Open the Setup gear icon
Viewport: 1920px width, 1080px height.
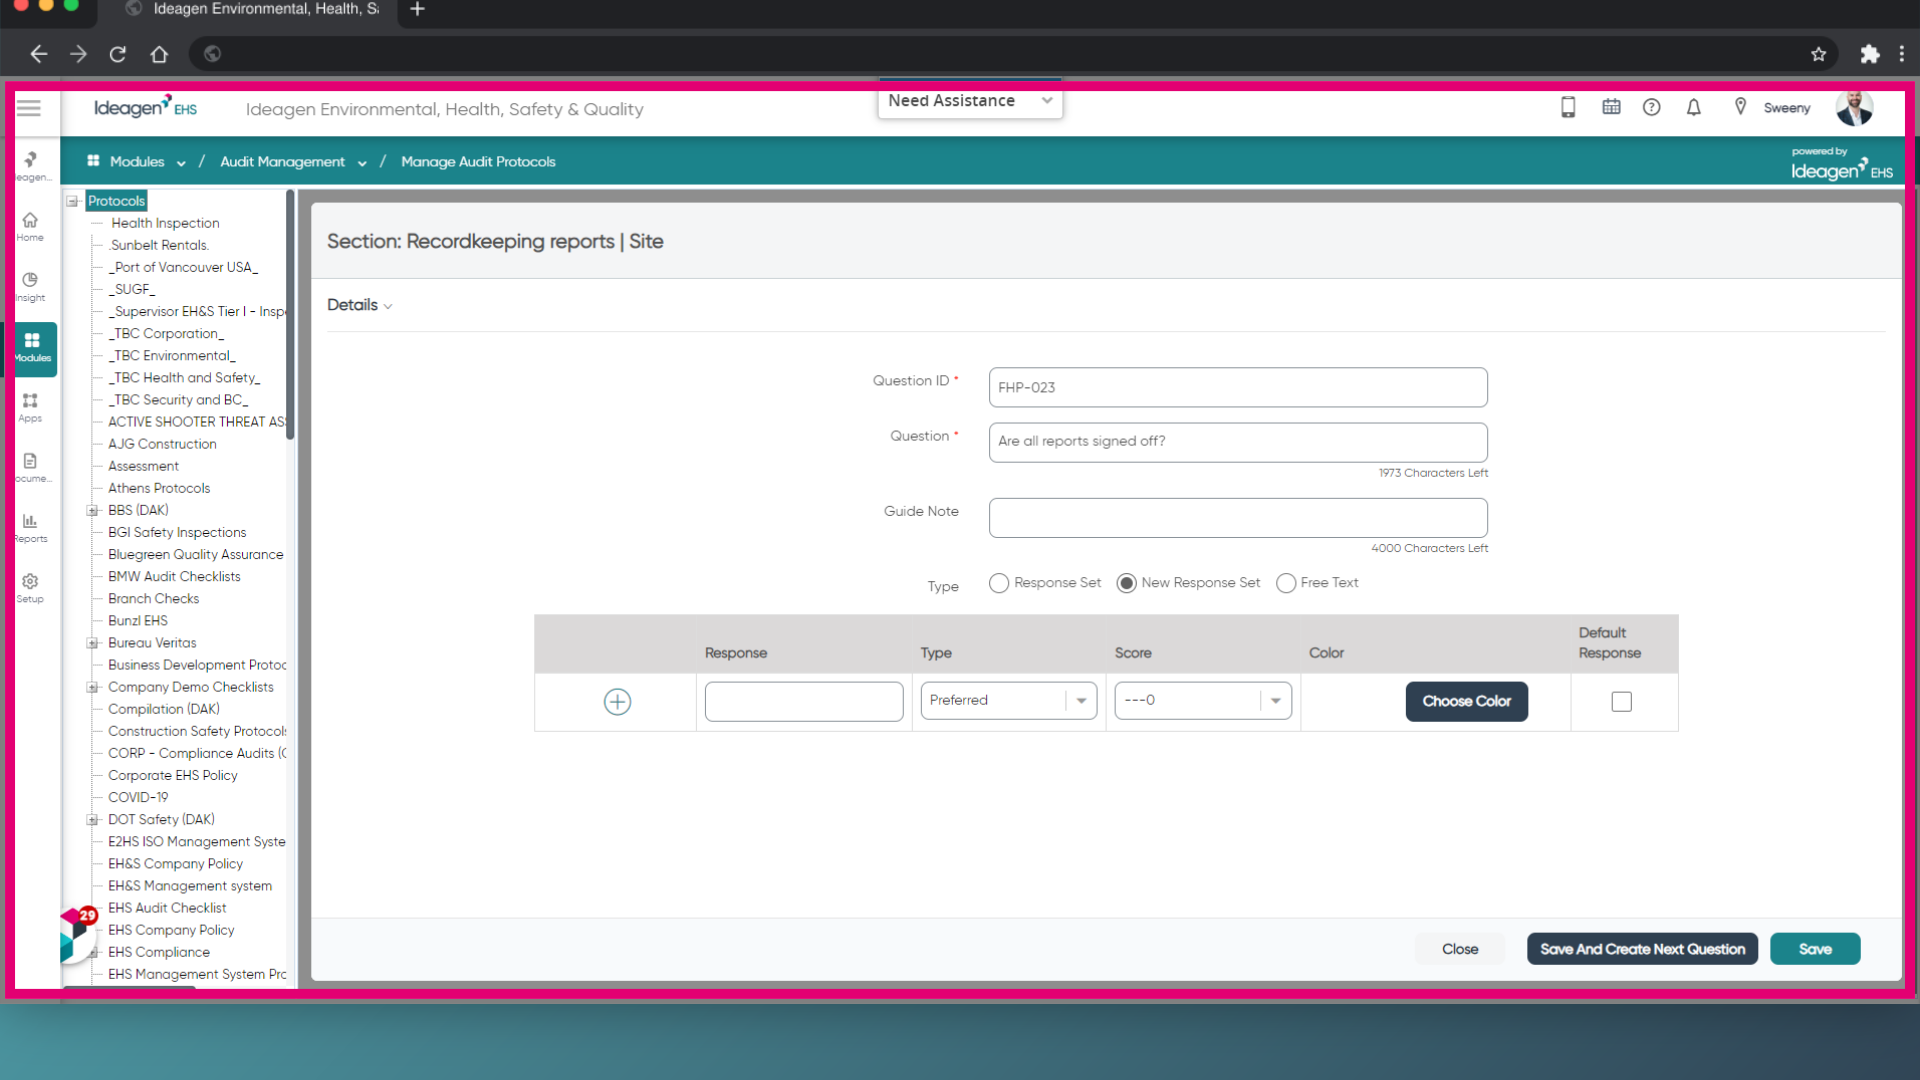point(30,587)
